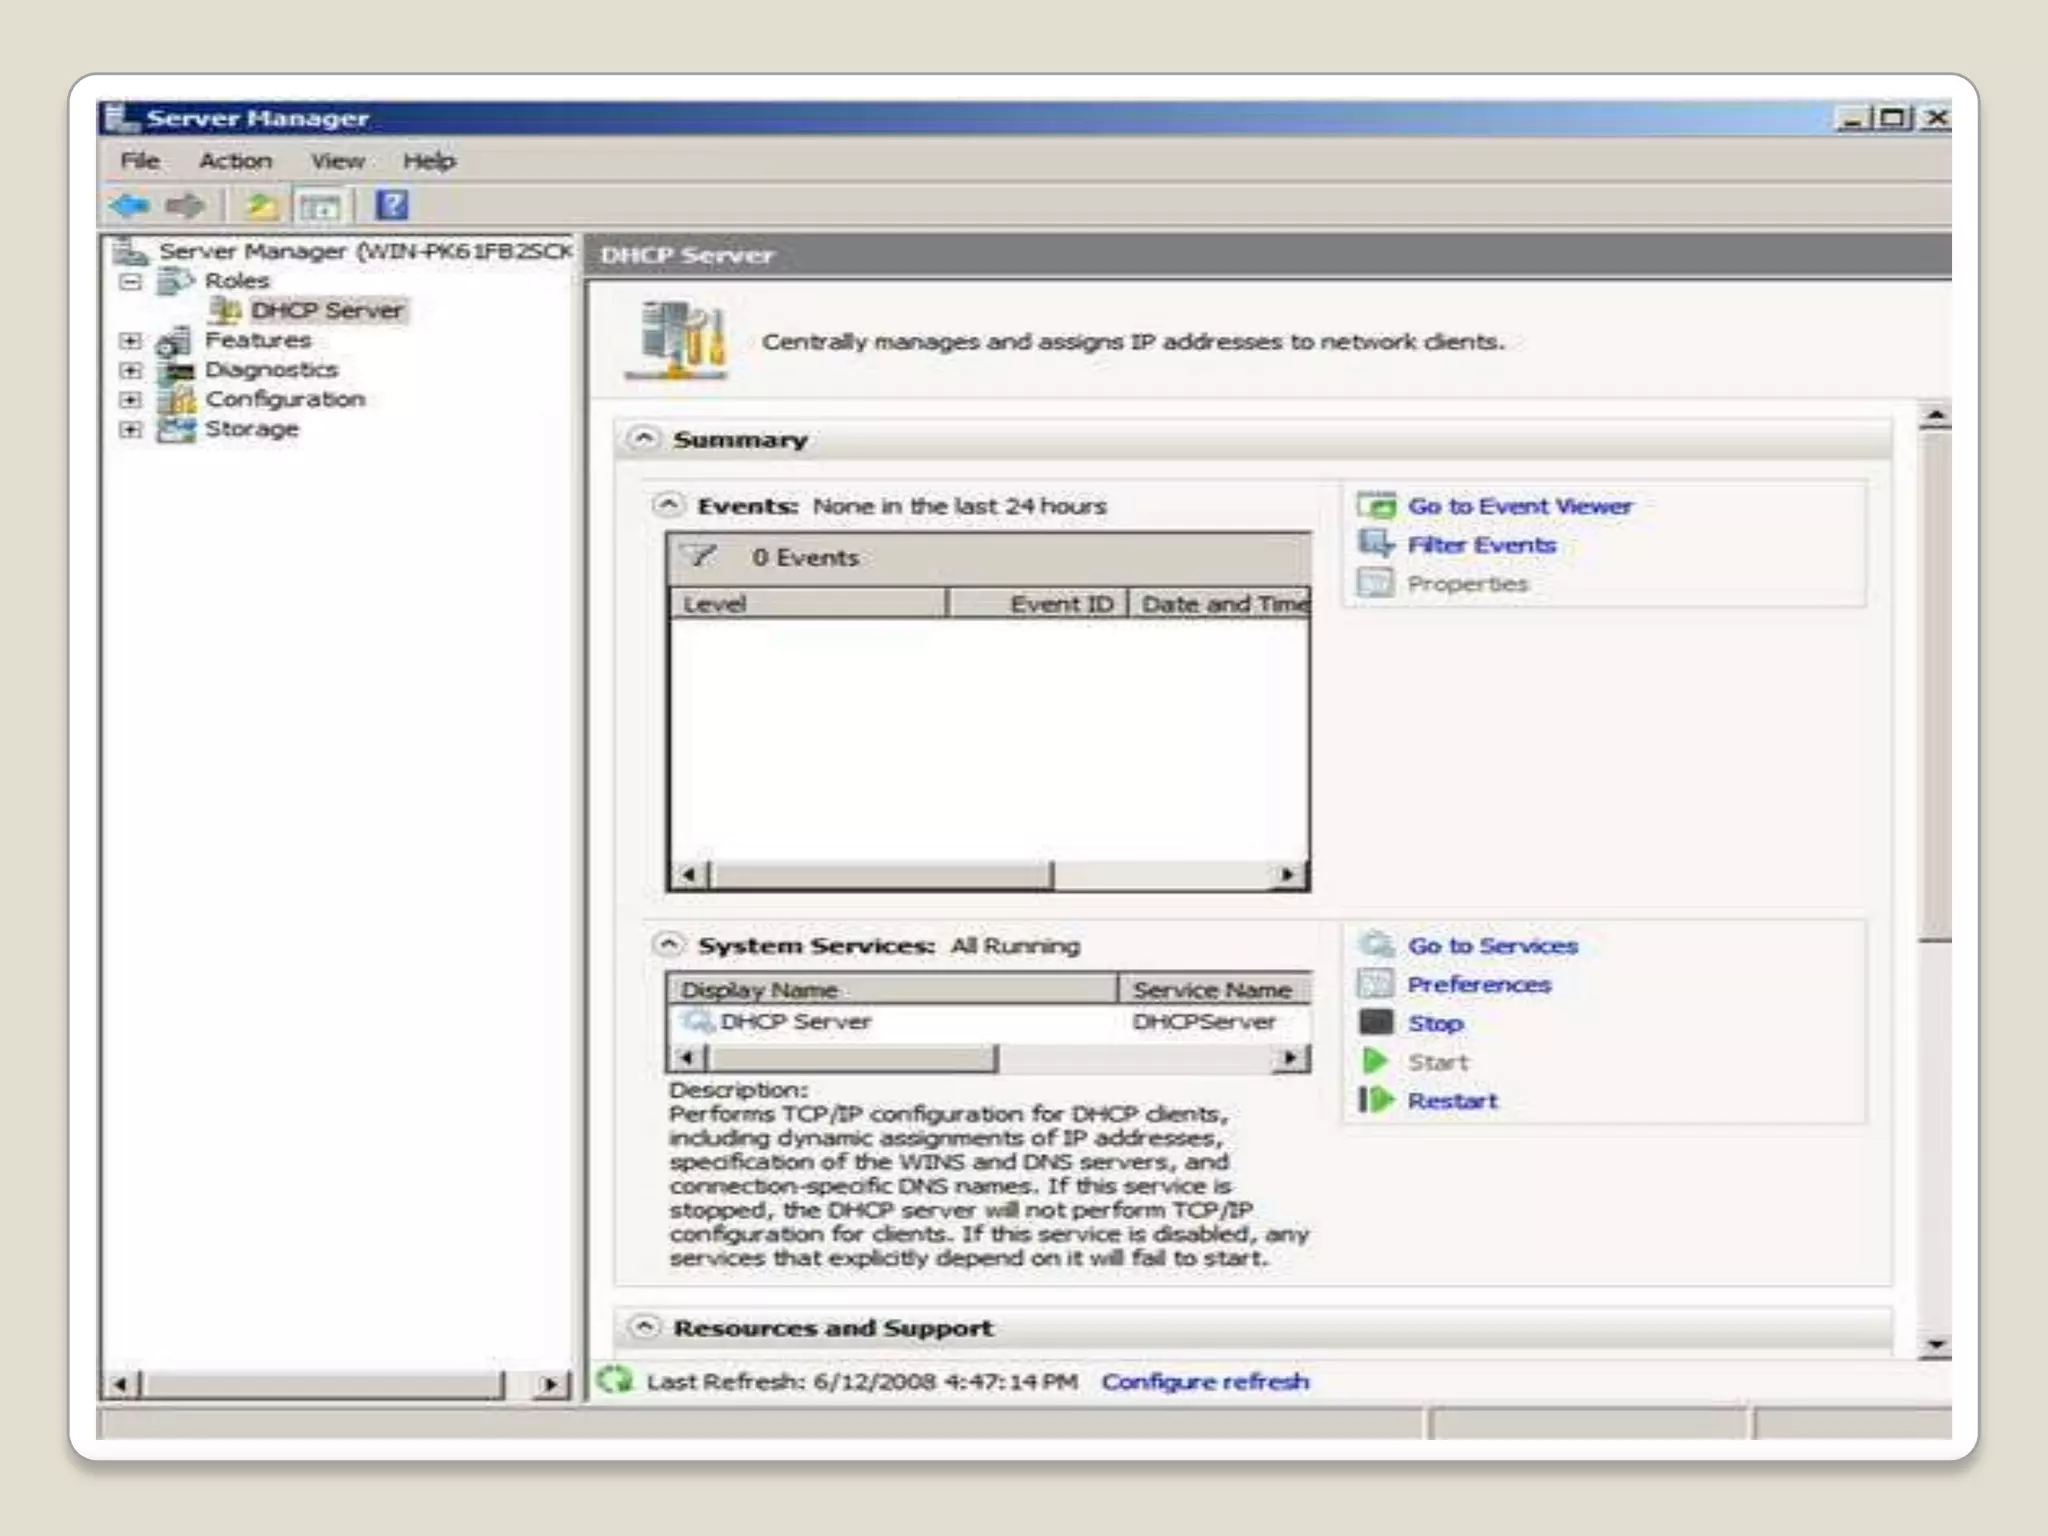Image resolution: width=2048 pixels, height=1536 pixels.
Task: Select DHCP Server under Roles
Action: [326, 310]
